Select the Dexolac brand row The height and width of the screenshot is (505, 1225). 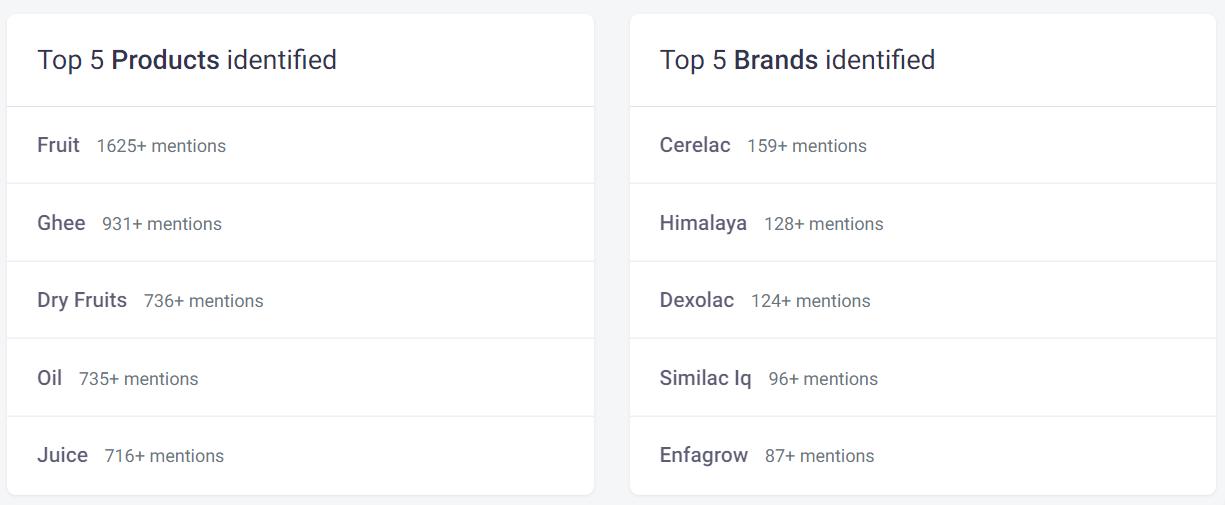[x=697, y=300]
